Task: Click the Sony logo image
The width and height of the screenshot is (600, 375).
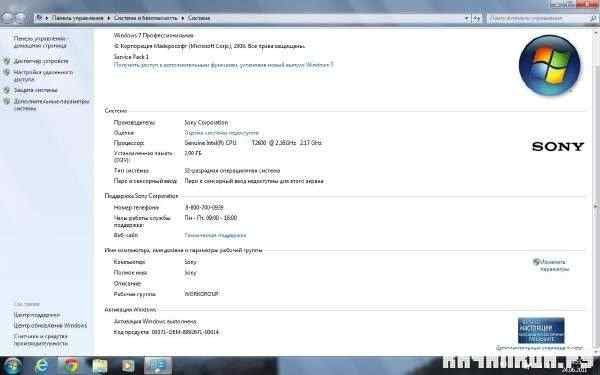Action: click(x=558, y=146)
